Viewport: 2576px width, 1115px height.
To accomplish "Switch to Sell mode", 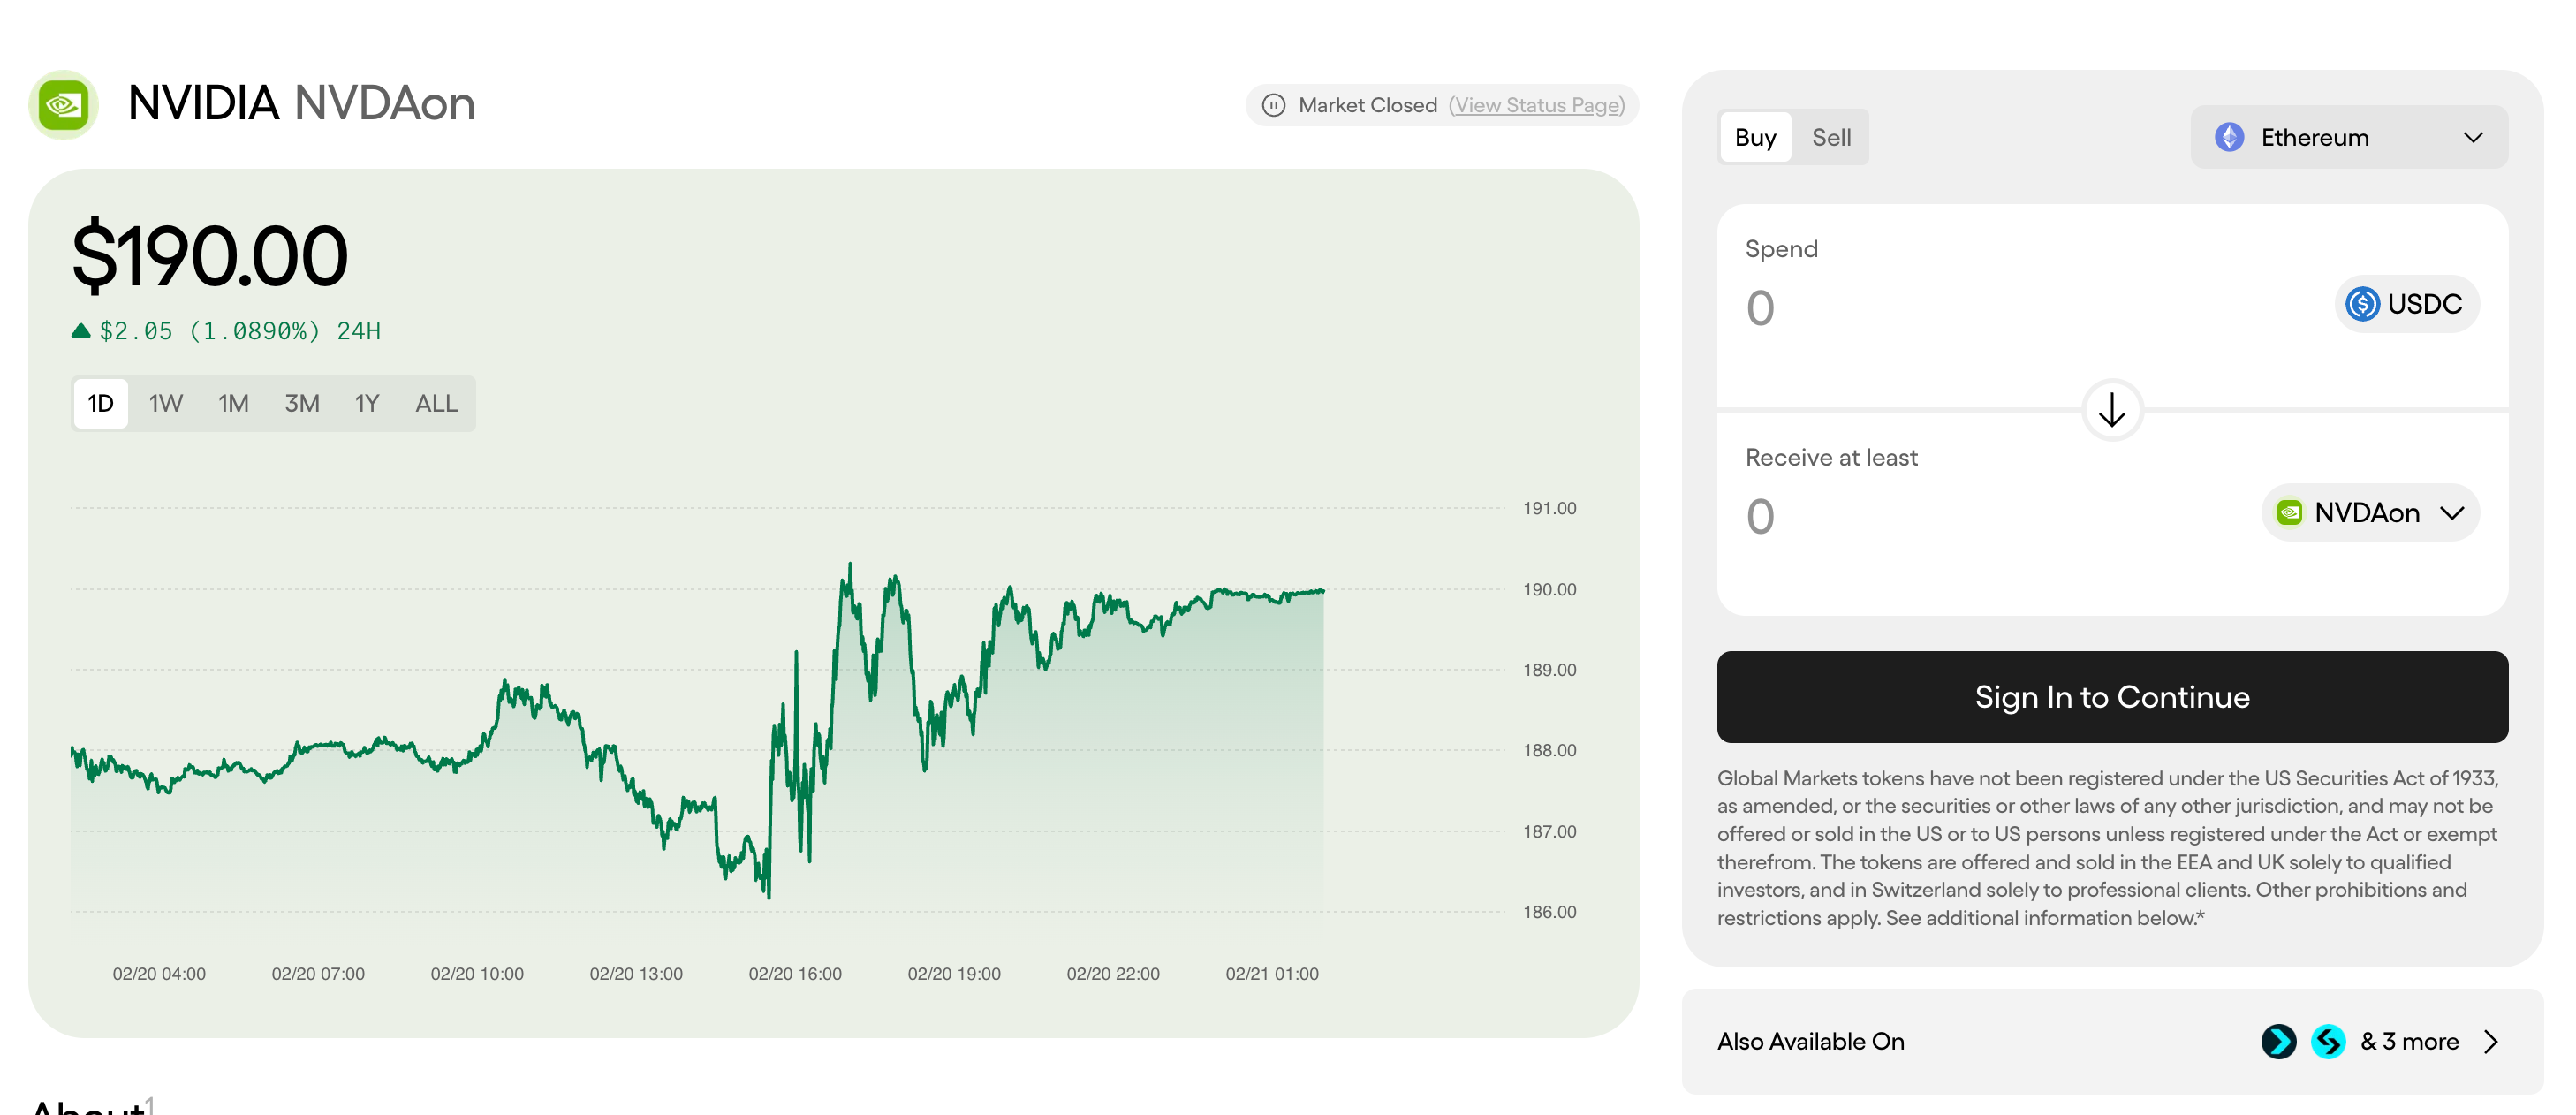I will pos(1830,137).
